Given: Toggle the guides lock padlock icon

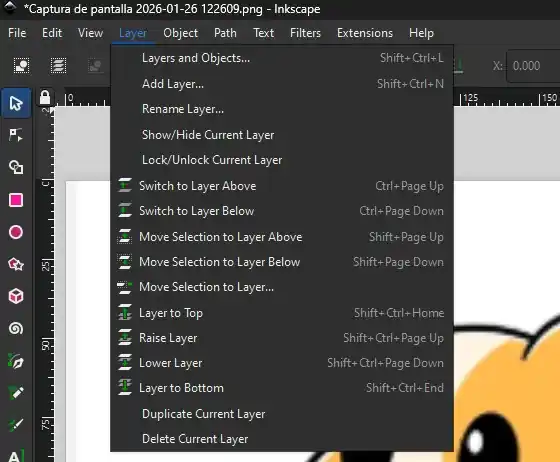Looking at the screenshot, I should tap(45, 97).
